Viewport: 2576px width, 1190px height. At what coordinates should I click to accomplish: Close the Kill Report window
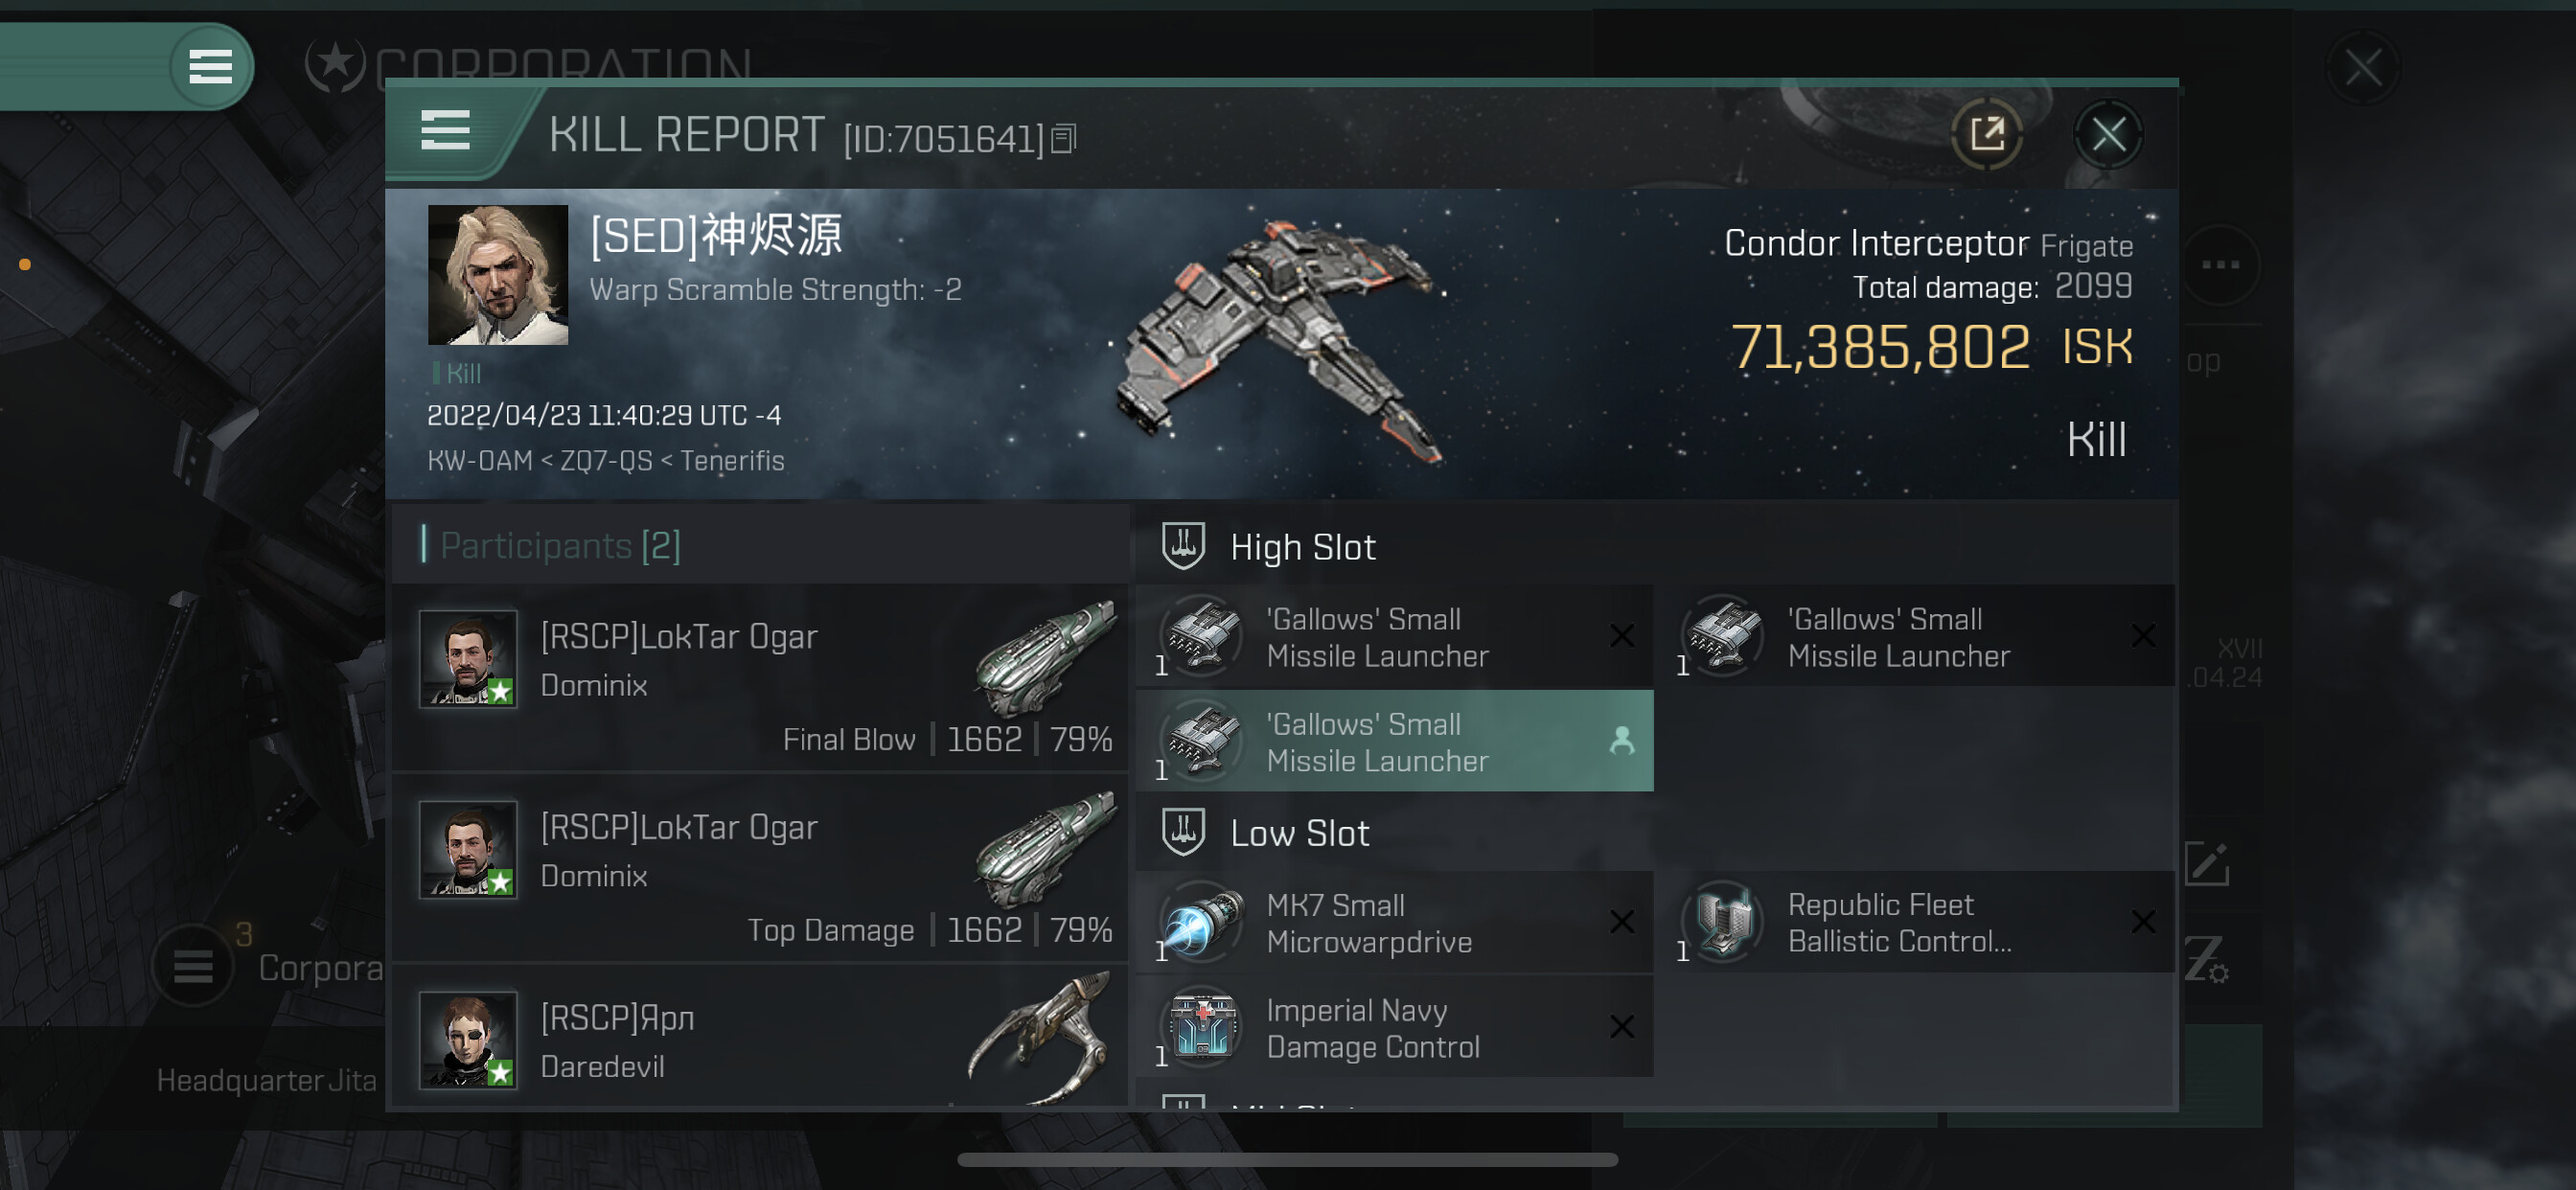coord(2108,134)
